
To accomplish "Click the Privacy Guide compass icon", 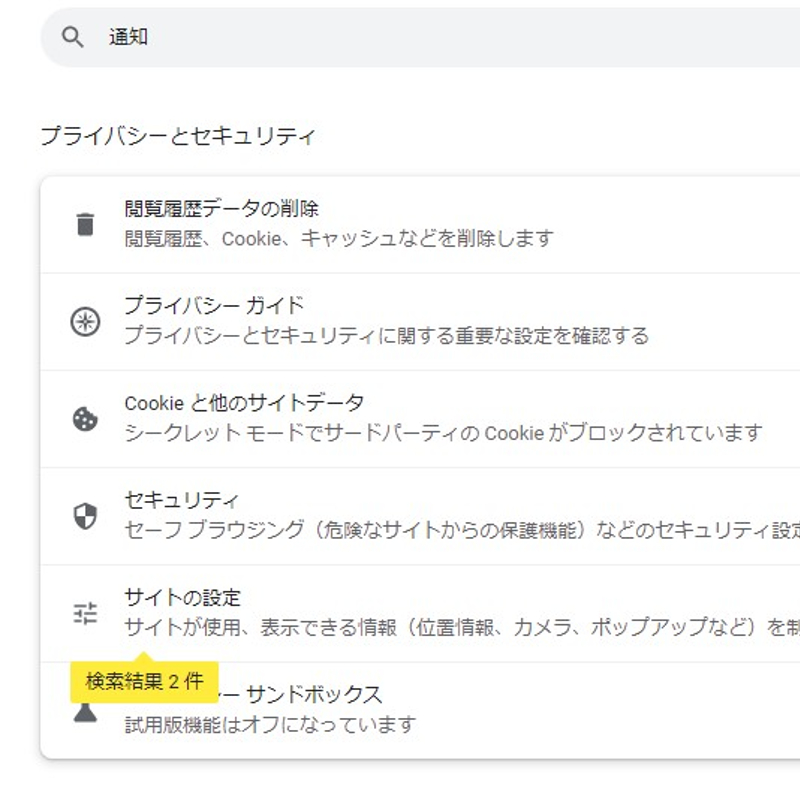I will 86,321.
